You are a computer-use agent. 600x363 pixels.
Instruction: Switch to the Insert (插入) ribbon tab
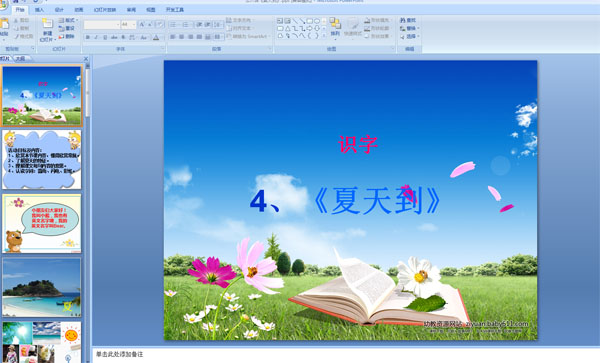point(39,10)
